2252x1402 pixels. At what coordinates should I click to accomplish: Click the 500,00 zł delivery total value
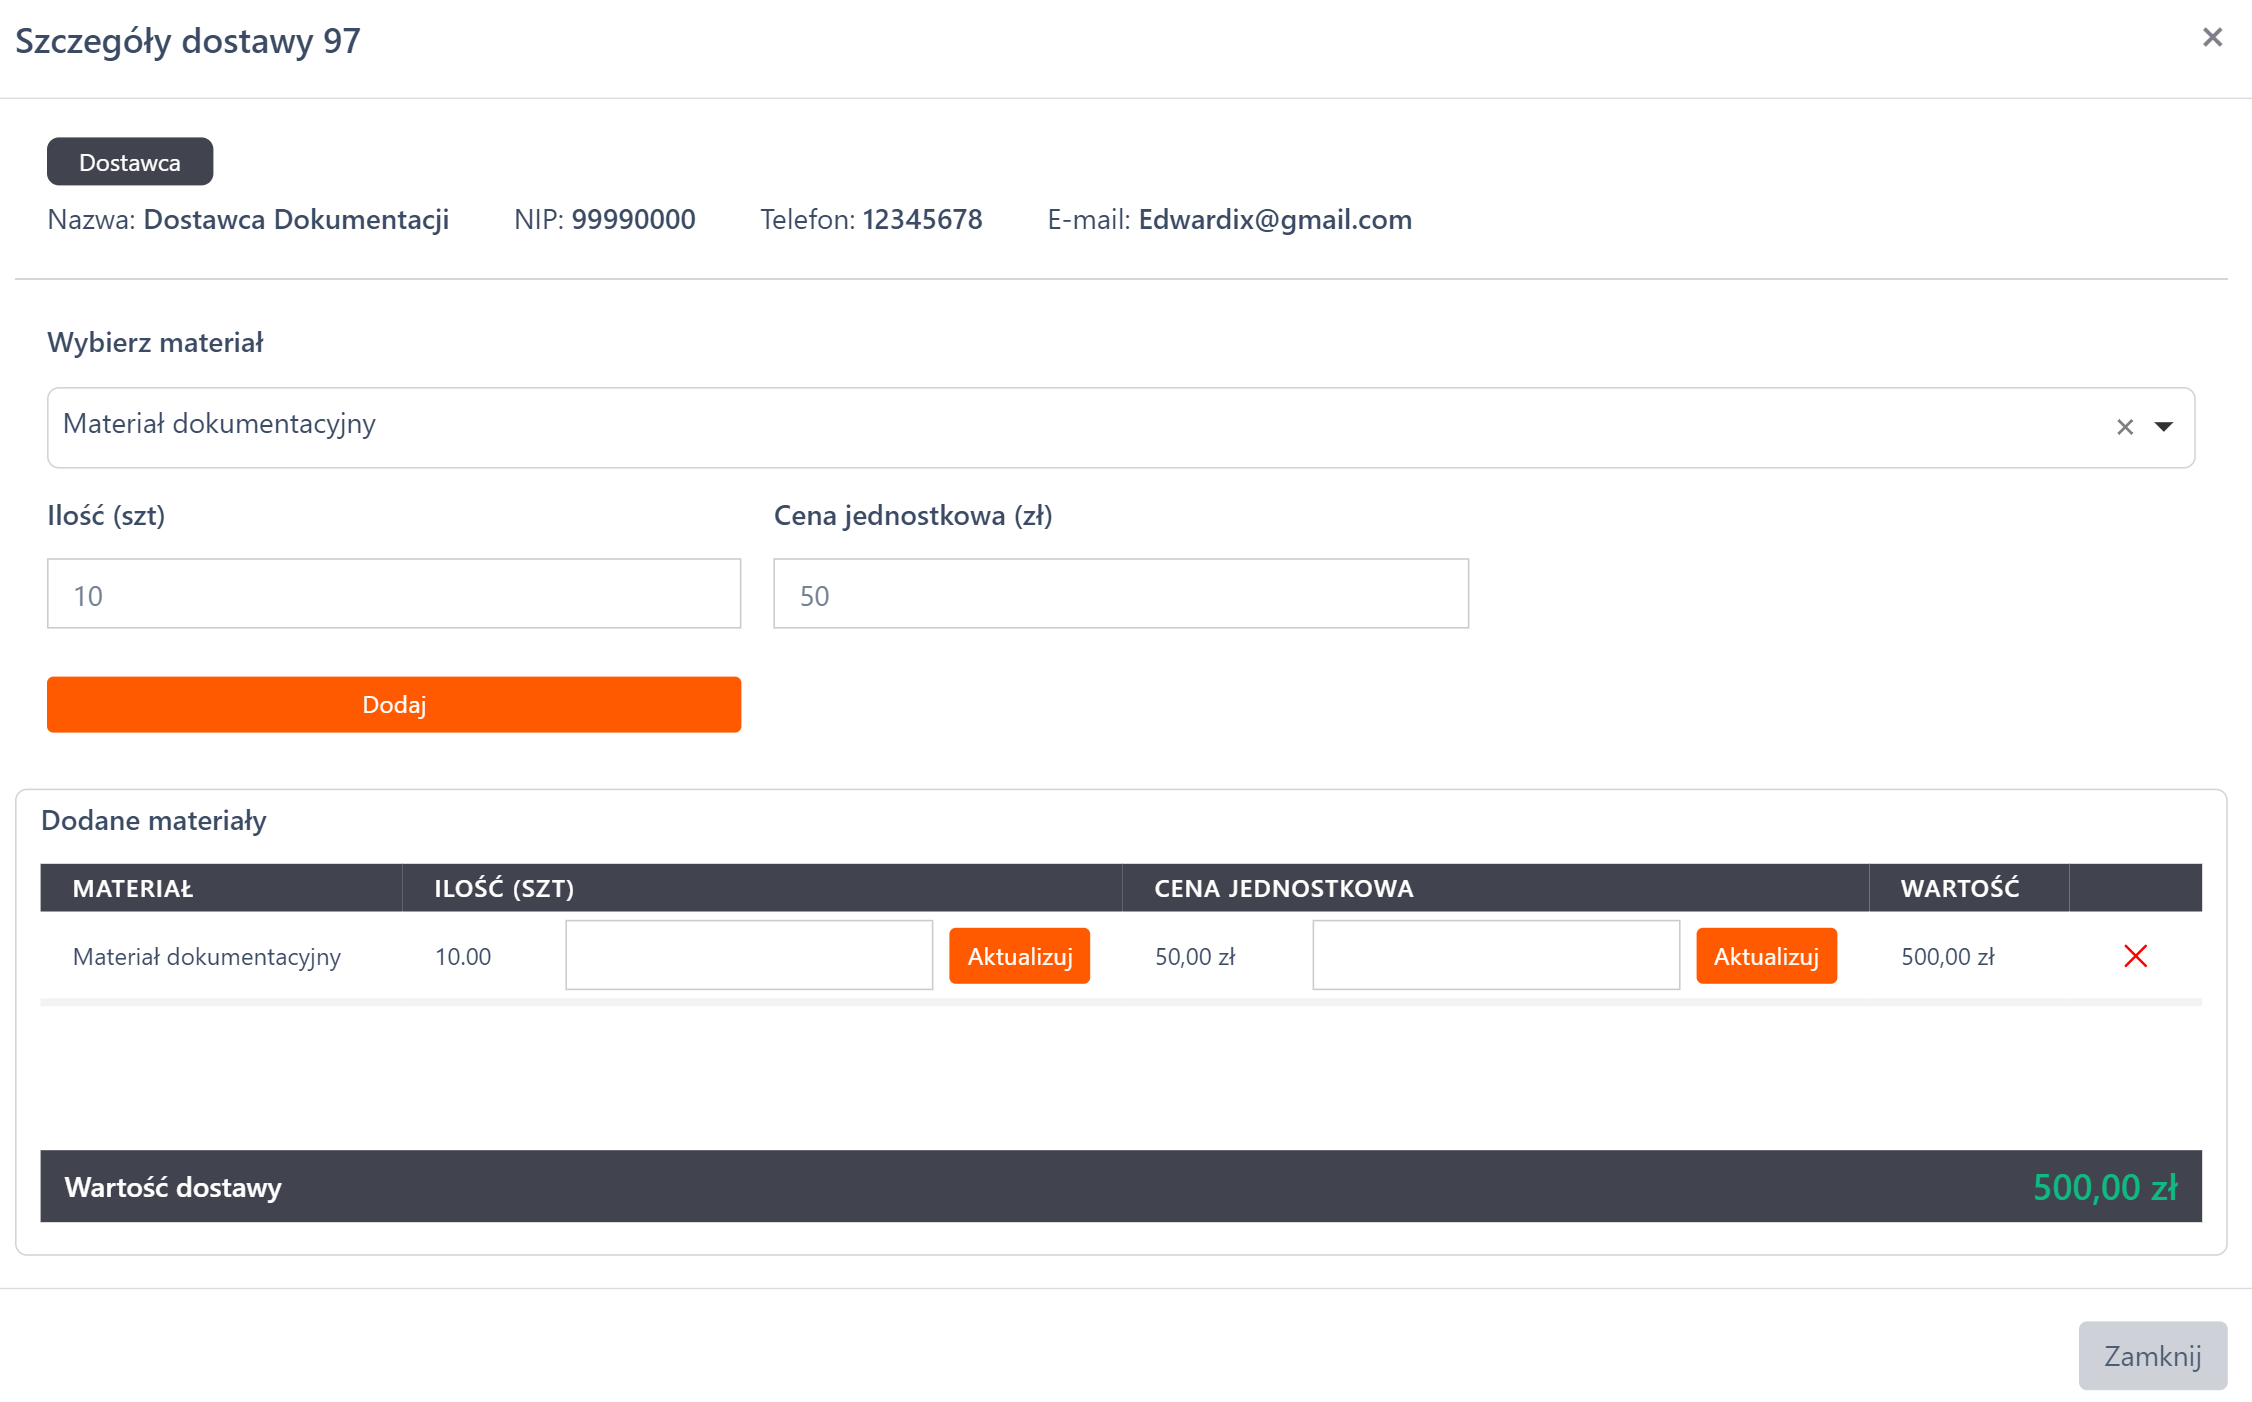(2104, 1187)
